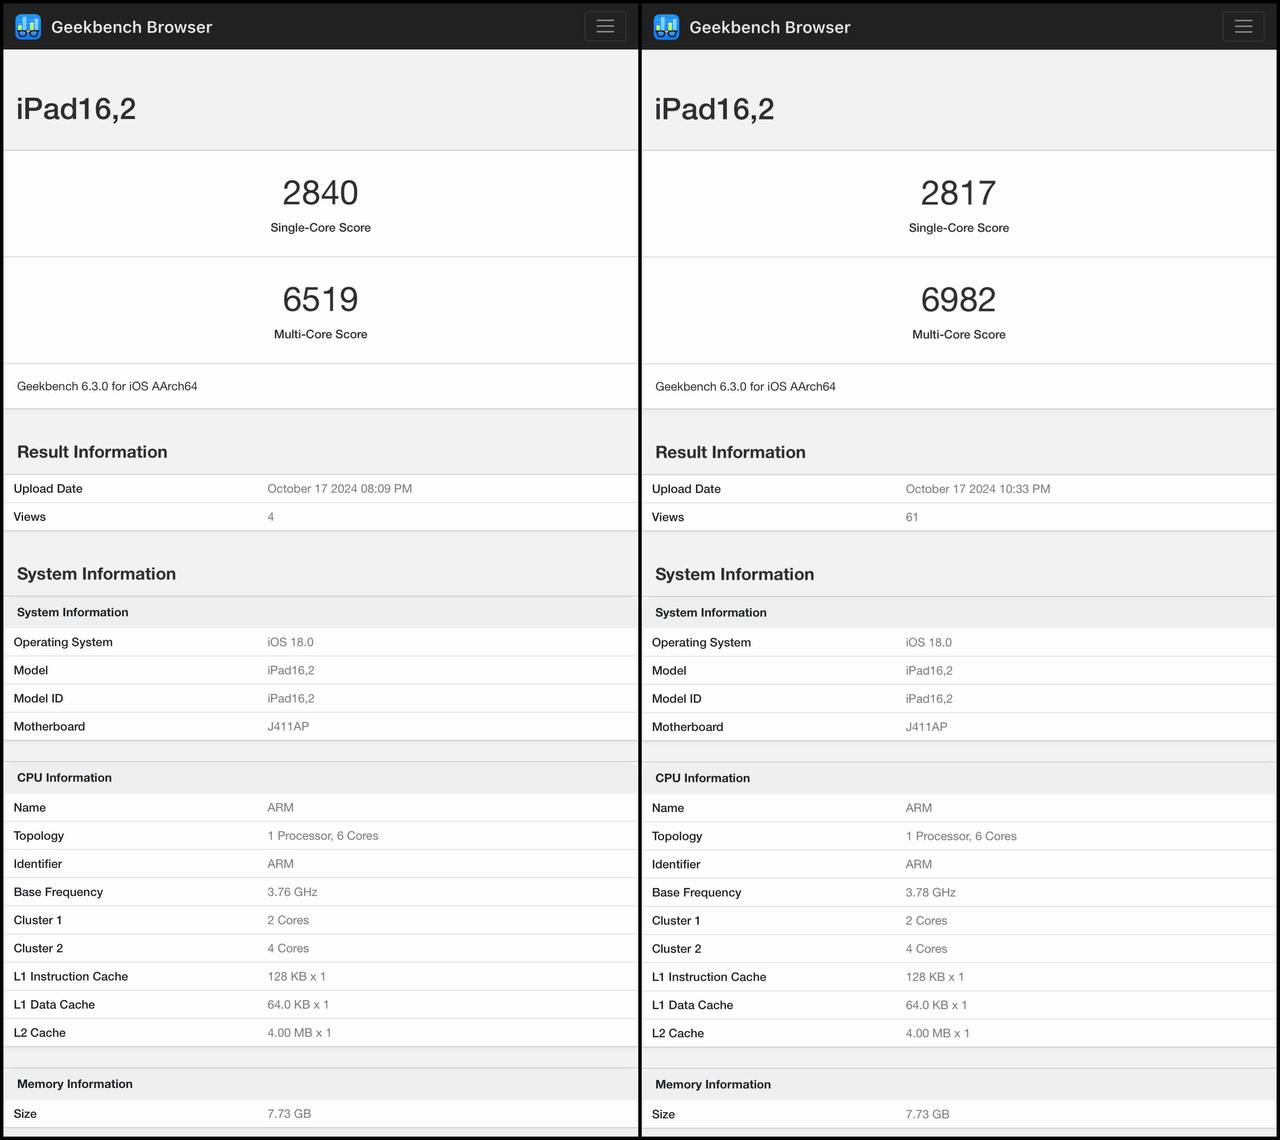Click Base Frequency value 3.76 GHz
The width and height of the screenshot is (1280, 1140).
click(x=292, y=892)
